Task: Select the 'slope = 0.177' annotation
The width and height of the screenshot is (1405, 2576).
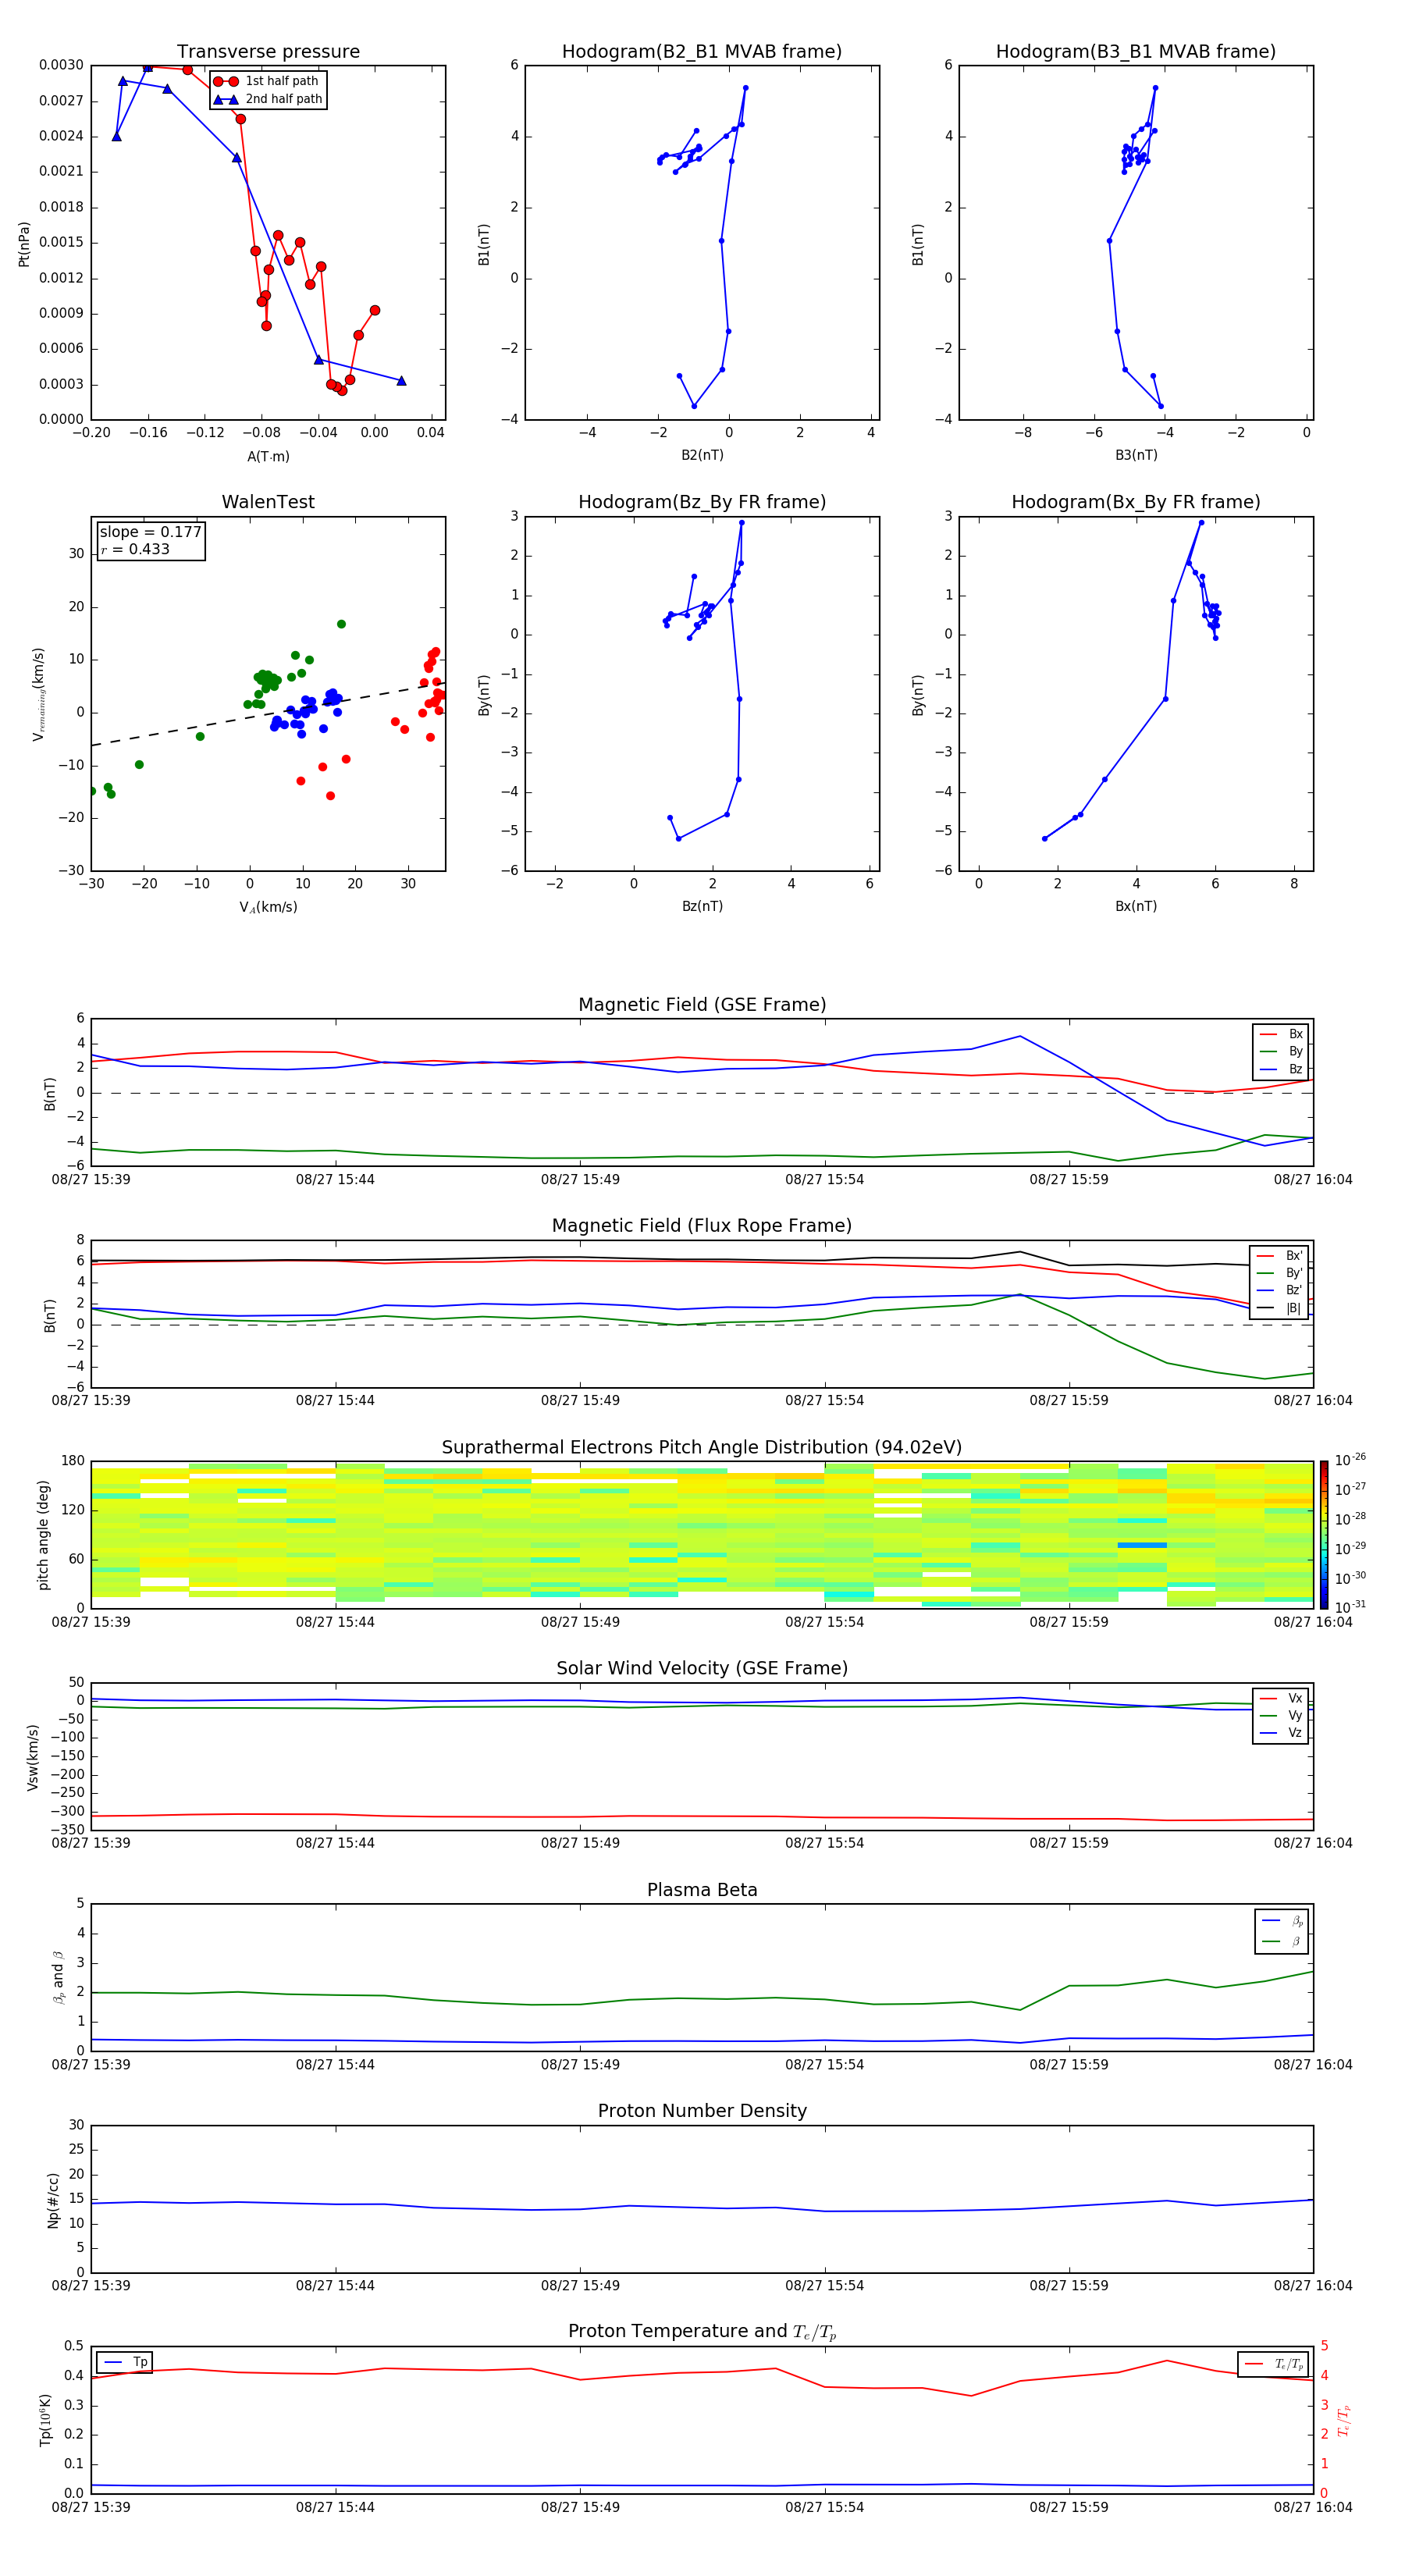Action: pyautogui.click(x=150, y=532)
